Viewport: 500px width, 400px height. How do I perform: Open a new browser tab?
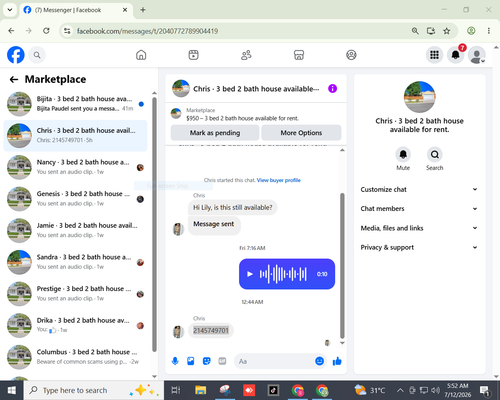click(143, 10)
